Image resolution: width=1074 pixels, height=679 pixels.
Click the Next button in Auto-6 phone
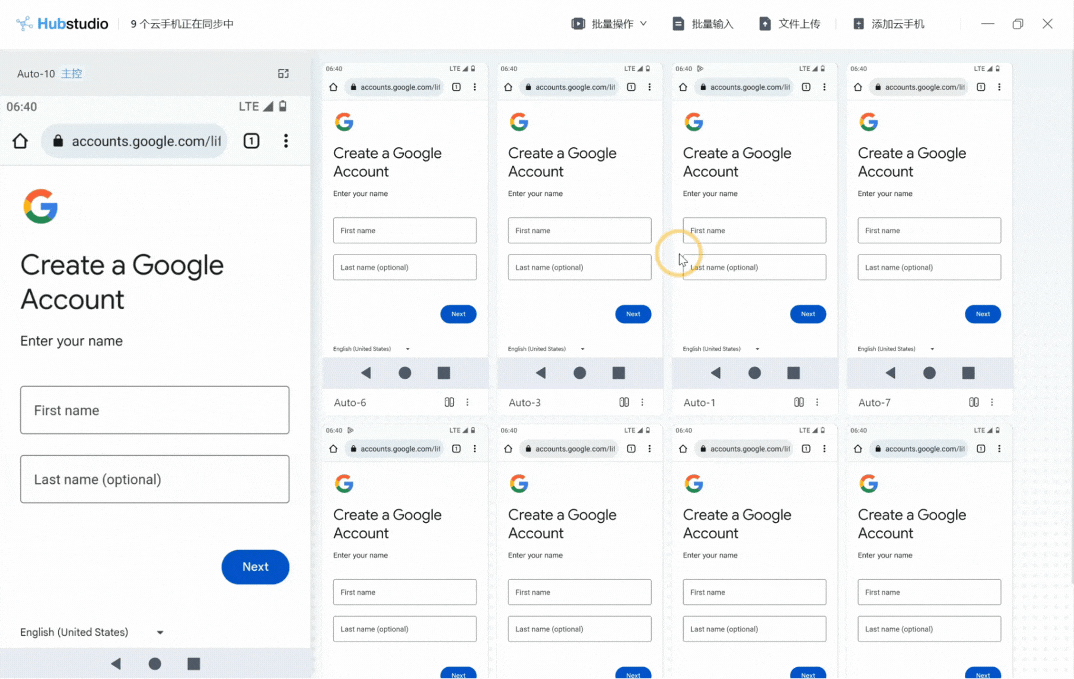click(458, 314)
